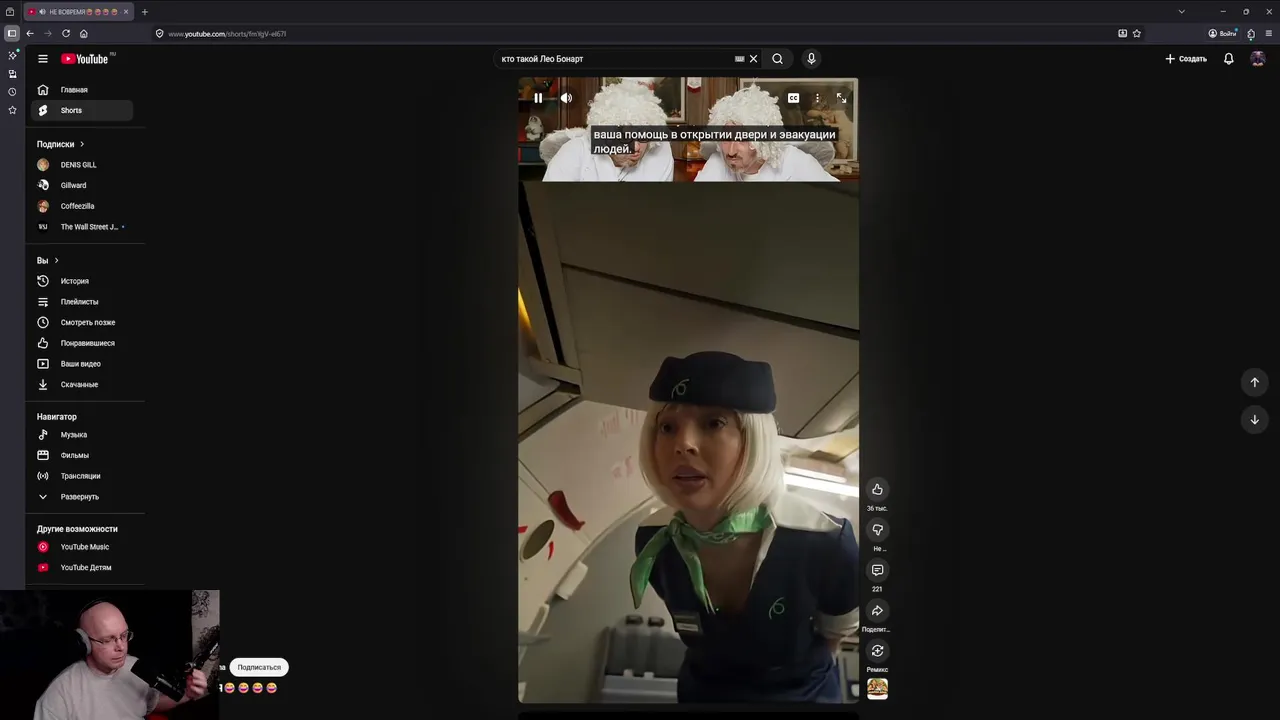The image size is (1280, 720).
Task: Start voice search with microphone
Action: tap(811, 59)
